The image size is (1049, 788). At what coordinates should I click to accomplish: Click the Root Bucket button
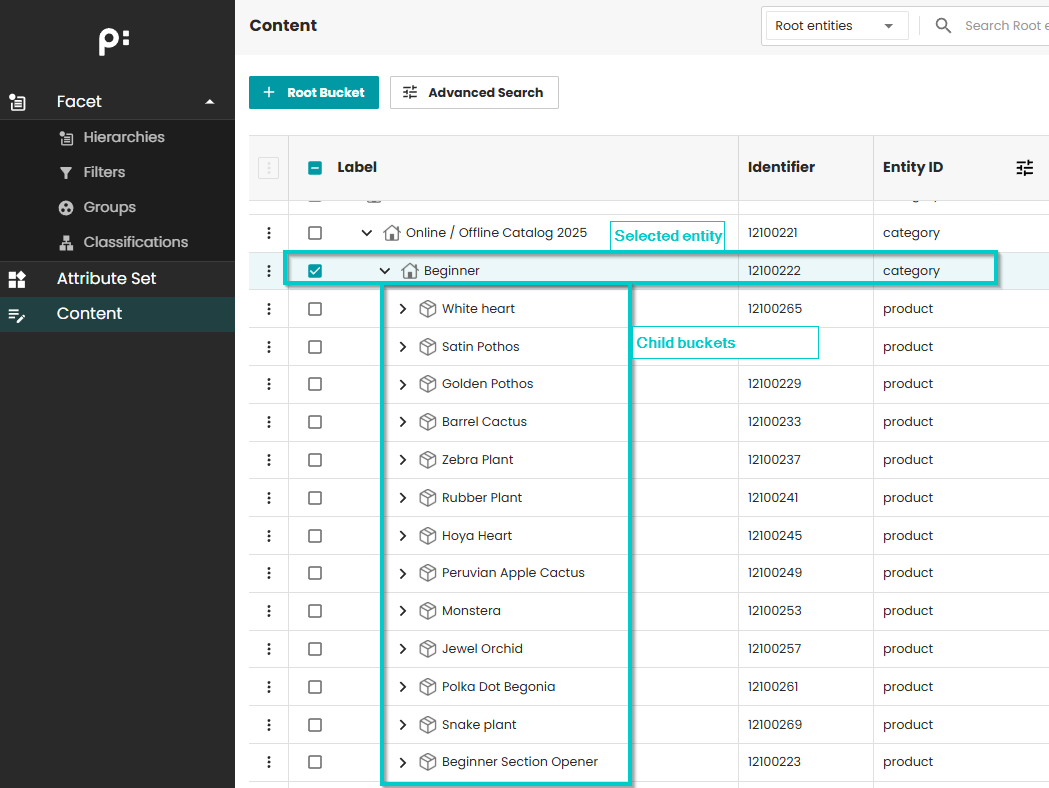click(x=314, y=92)
